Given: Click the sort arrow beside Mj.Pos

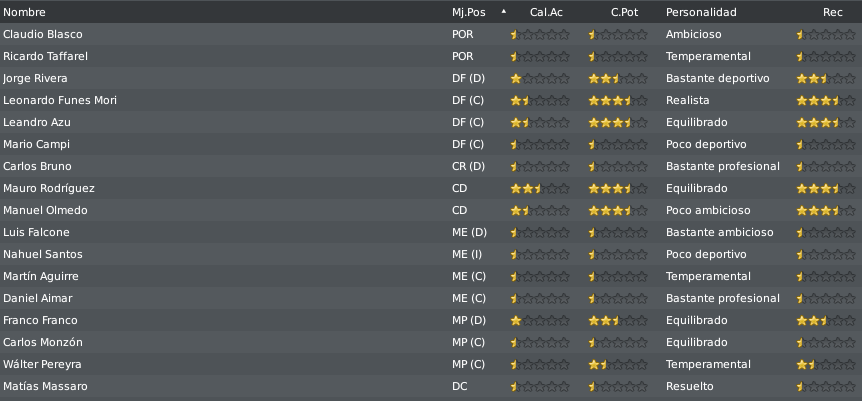Looking at the screenshot, I should click(x=504, y=11).
